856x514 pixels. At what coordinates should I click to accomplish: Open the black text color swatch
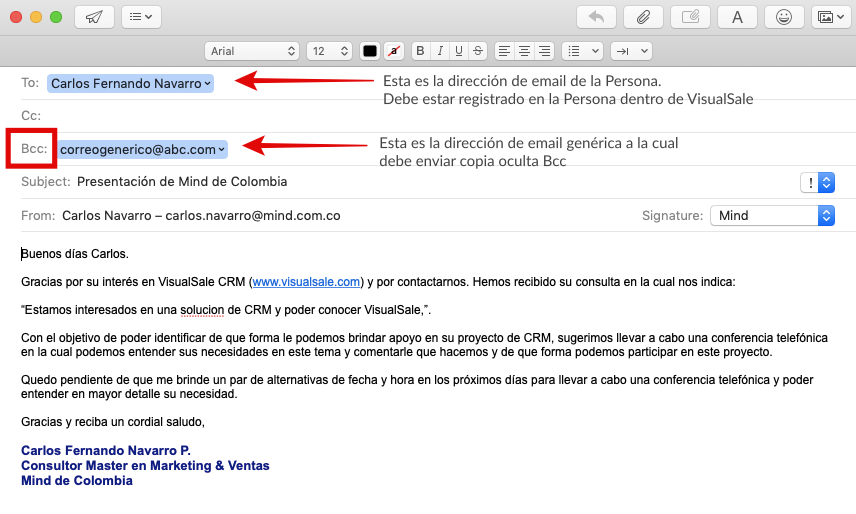pyautogui.click(x=370, y=51)
